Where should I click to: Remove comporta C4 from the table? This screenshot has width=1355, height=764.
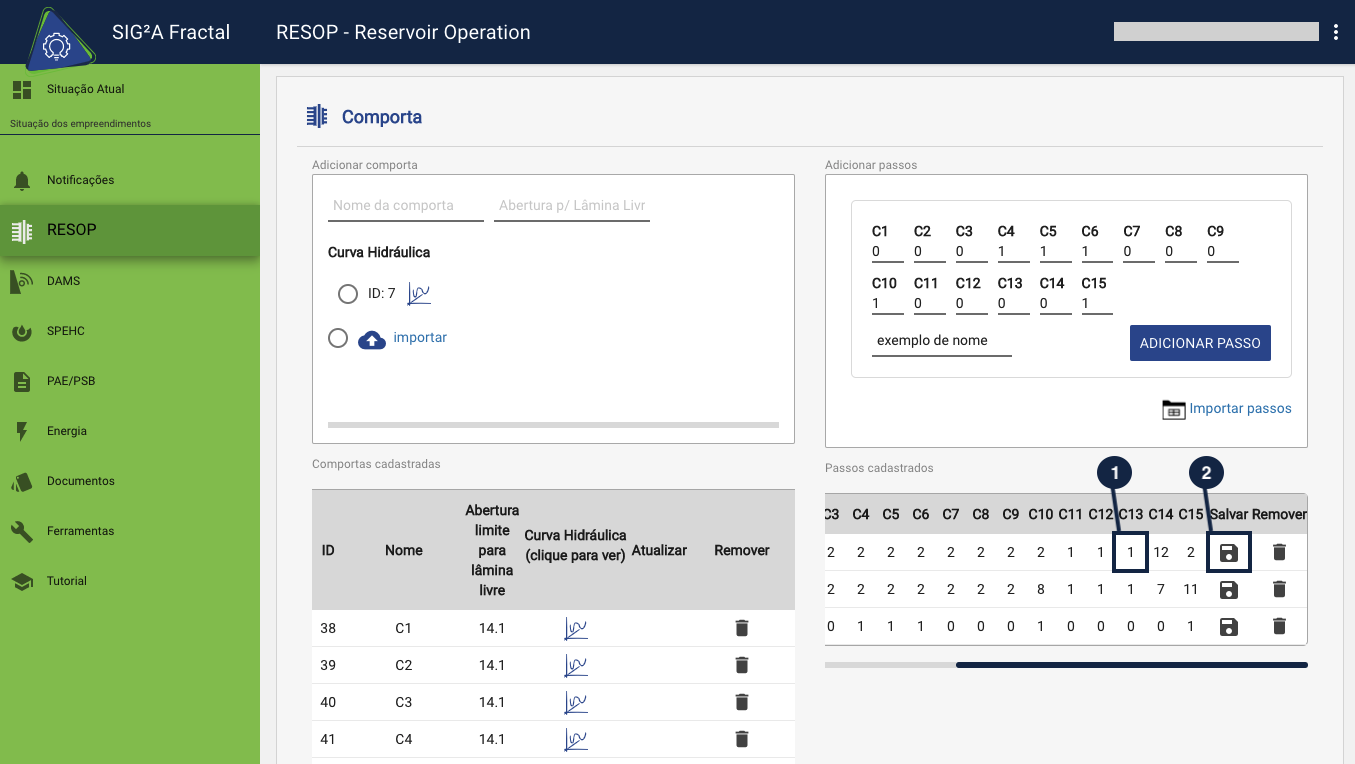point(741,739)
